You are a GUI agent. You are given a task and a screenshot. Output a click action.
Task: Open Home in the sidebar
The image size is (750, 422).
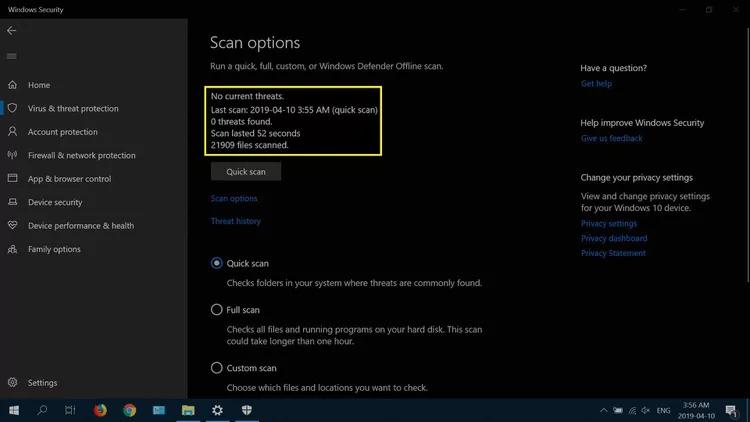pos(39,85)
